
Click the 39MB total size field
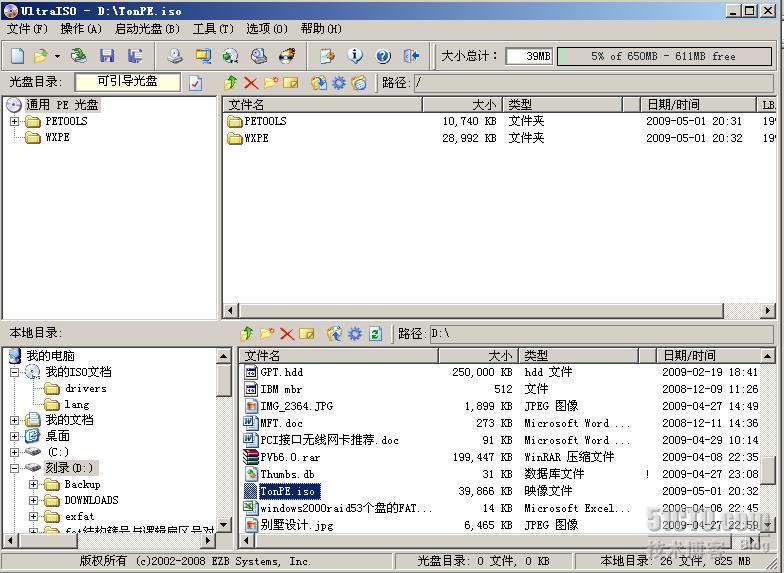(x=529, y=56)
